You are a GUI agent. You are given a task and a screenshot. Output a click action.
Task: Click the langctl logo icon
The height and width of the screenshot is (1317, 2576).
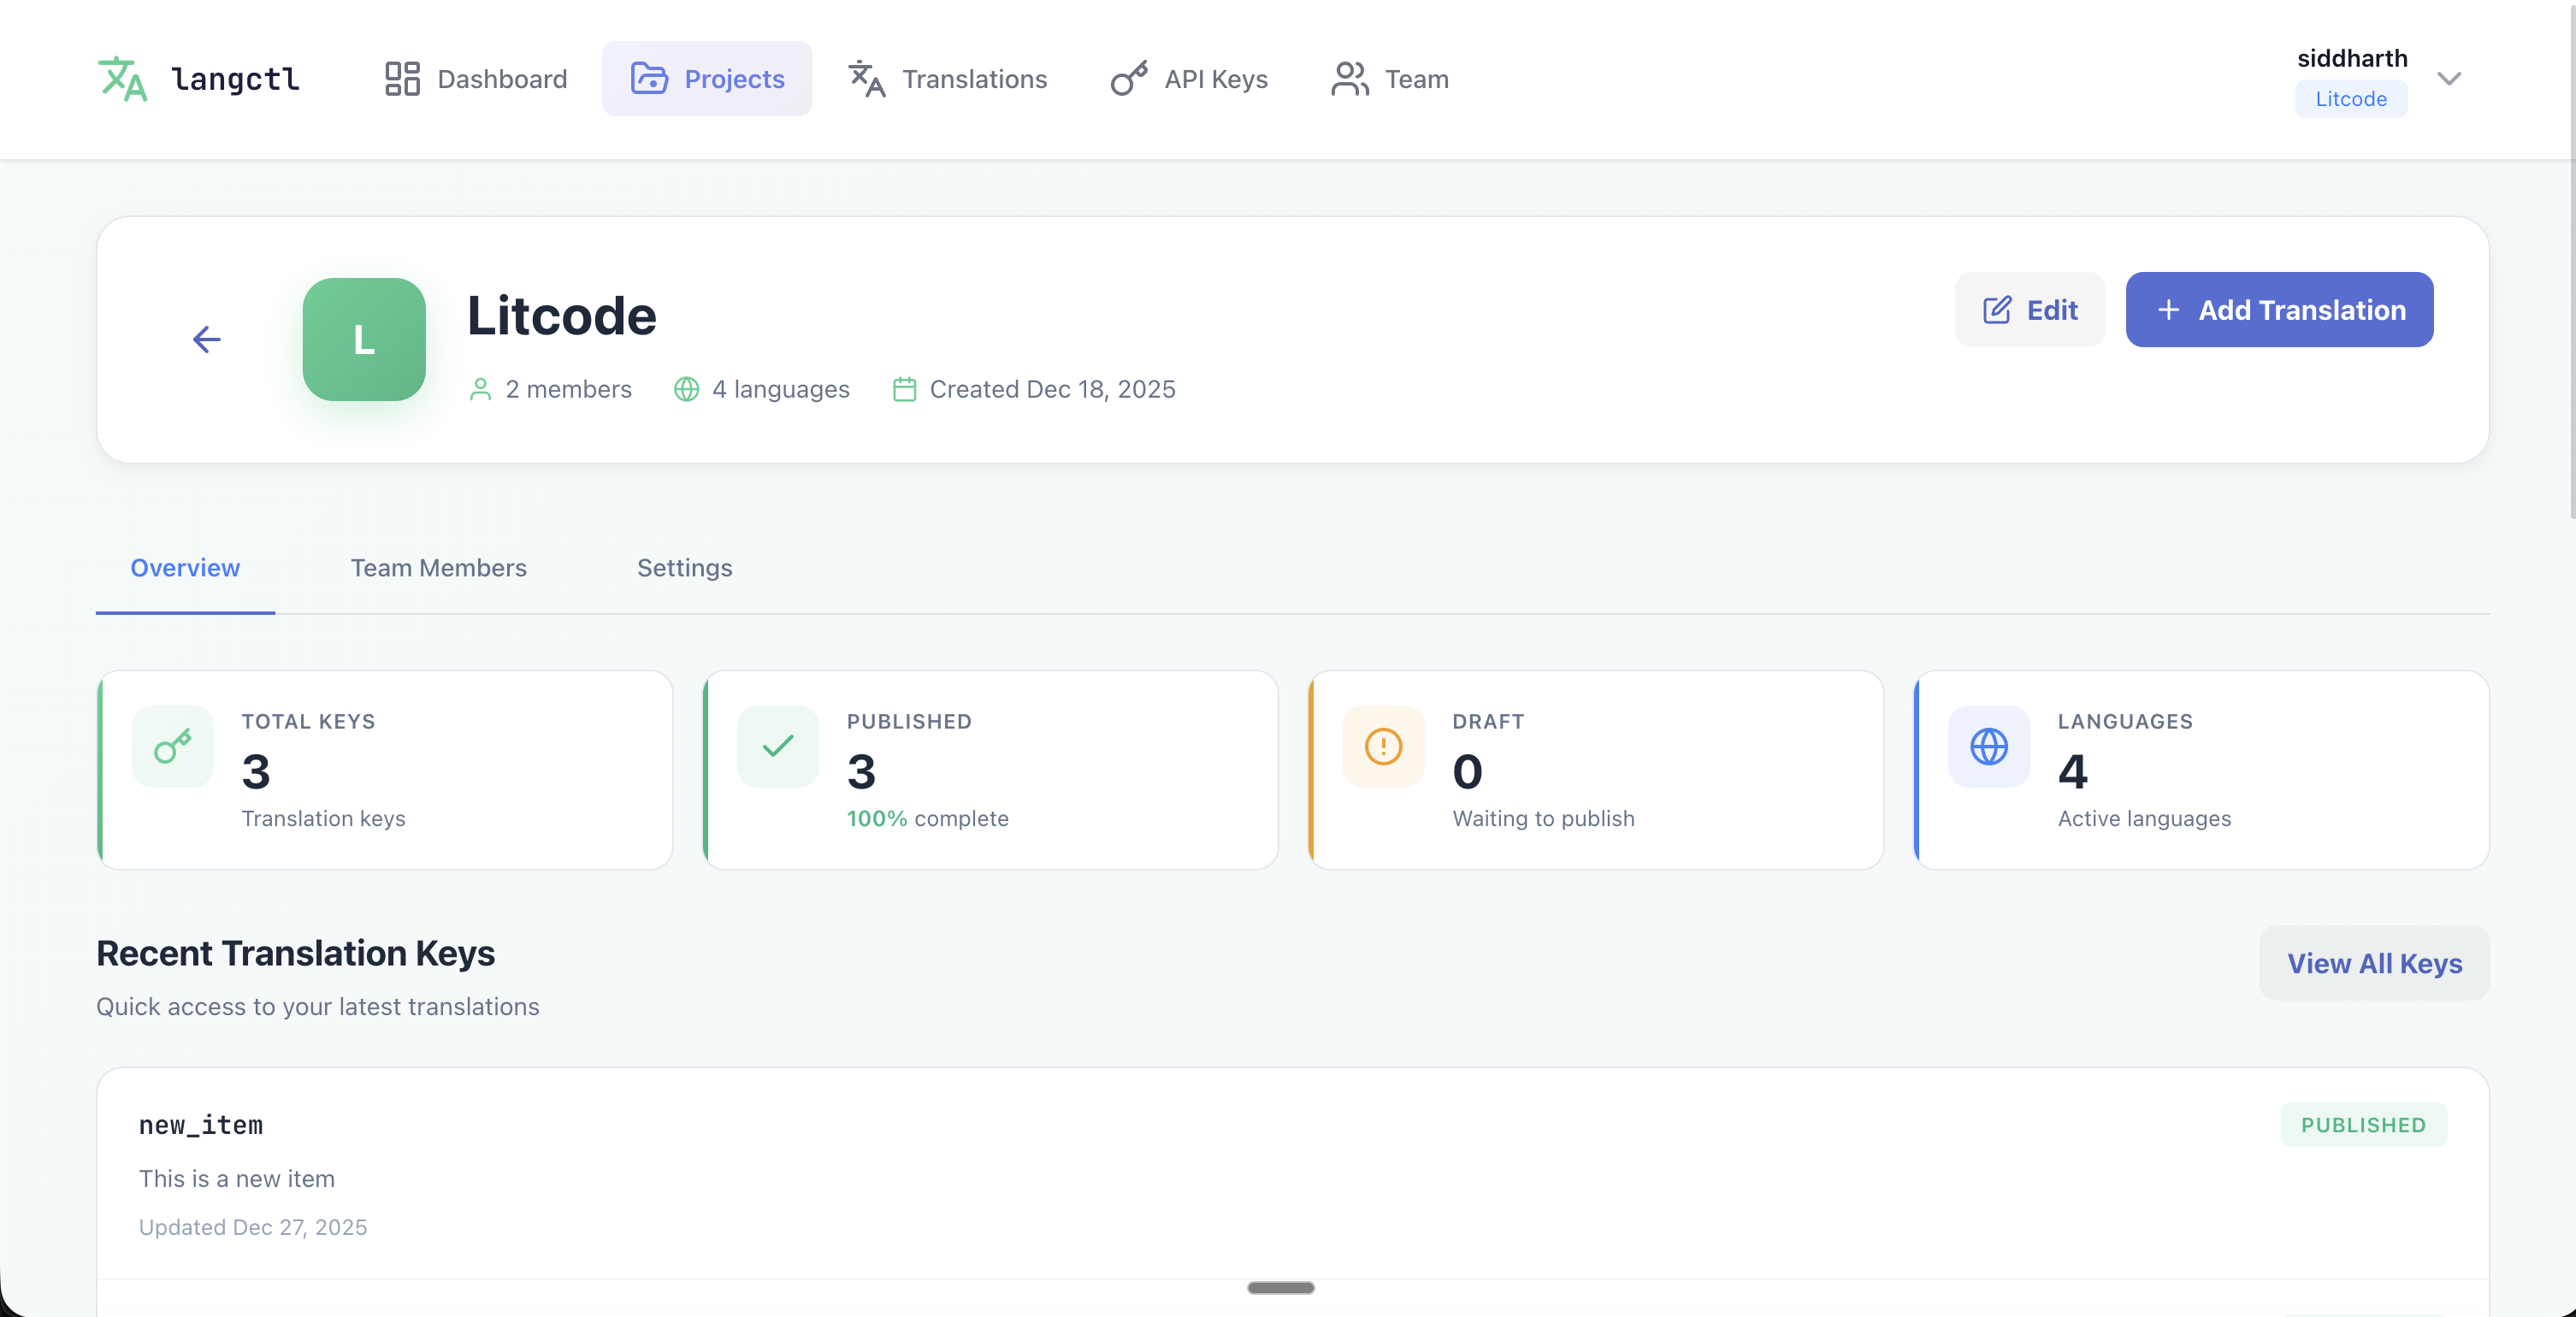(123, 79)
